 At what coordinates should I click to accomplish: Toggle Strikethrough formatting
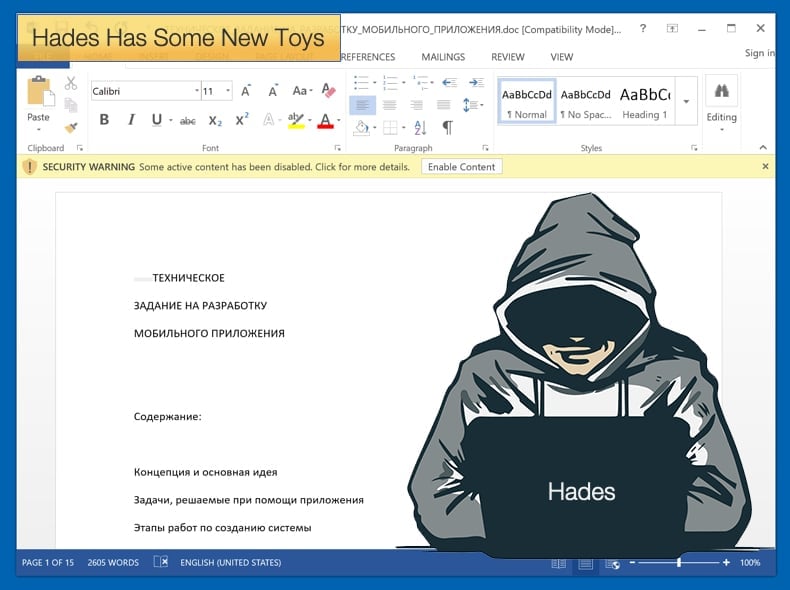coord(187,120)
